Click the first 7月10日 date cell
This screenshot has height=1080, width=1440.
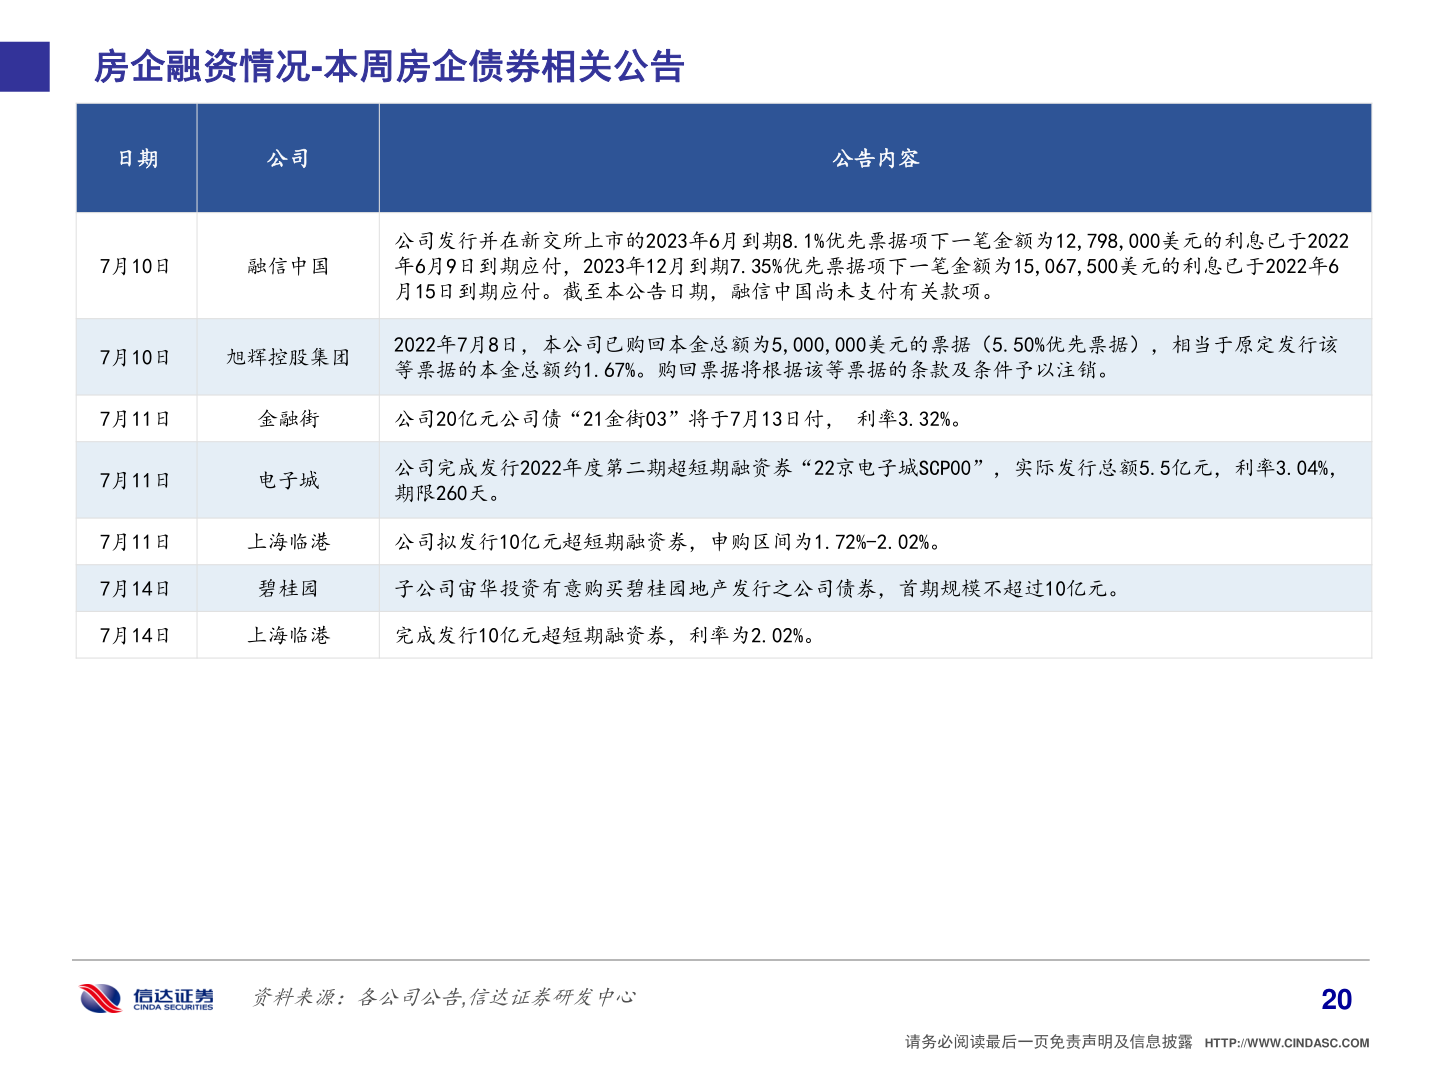(x=136, y=265)
